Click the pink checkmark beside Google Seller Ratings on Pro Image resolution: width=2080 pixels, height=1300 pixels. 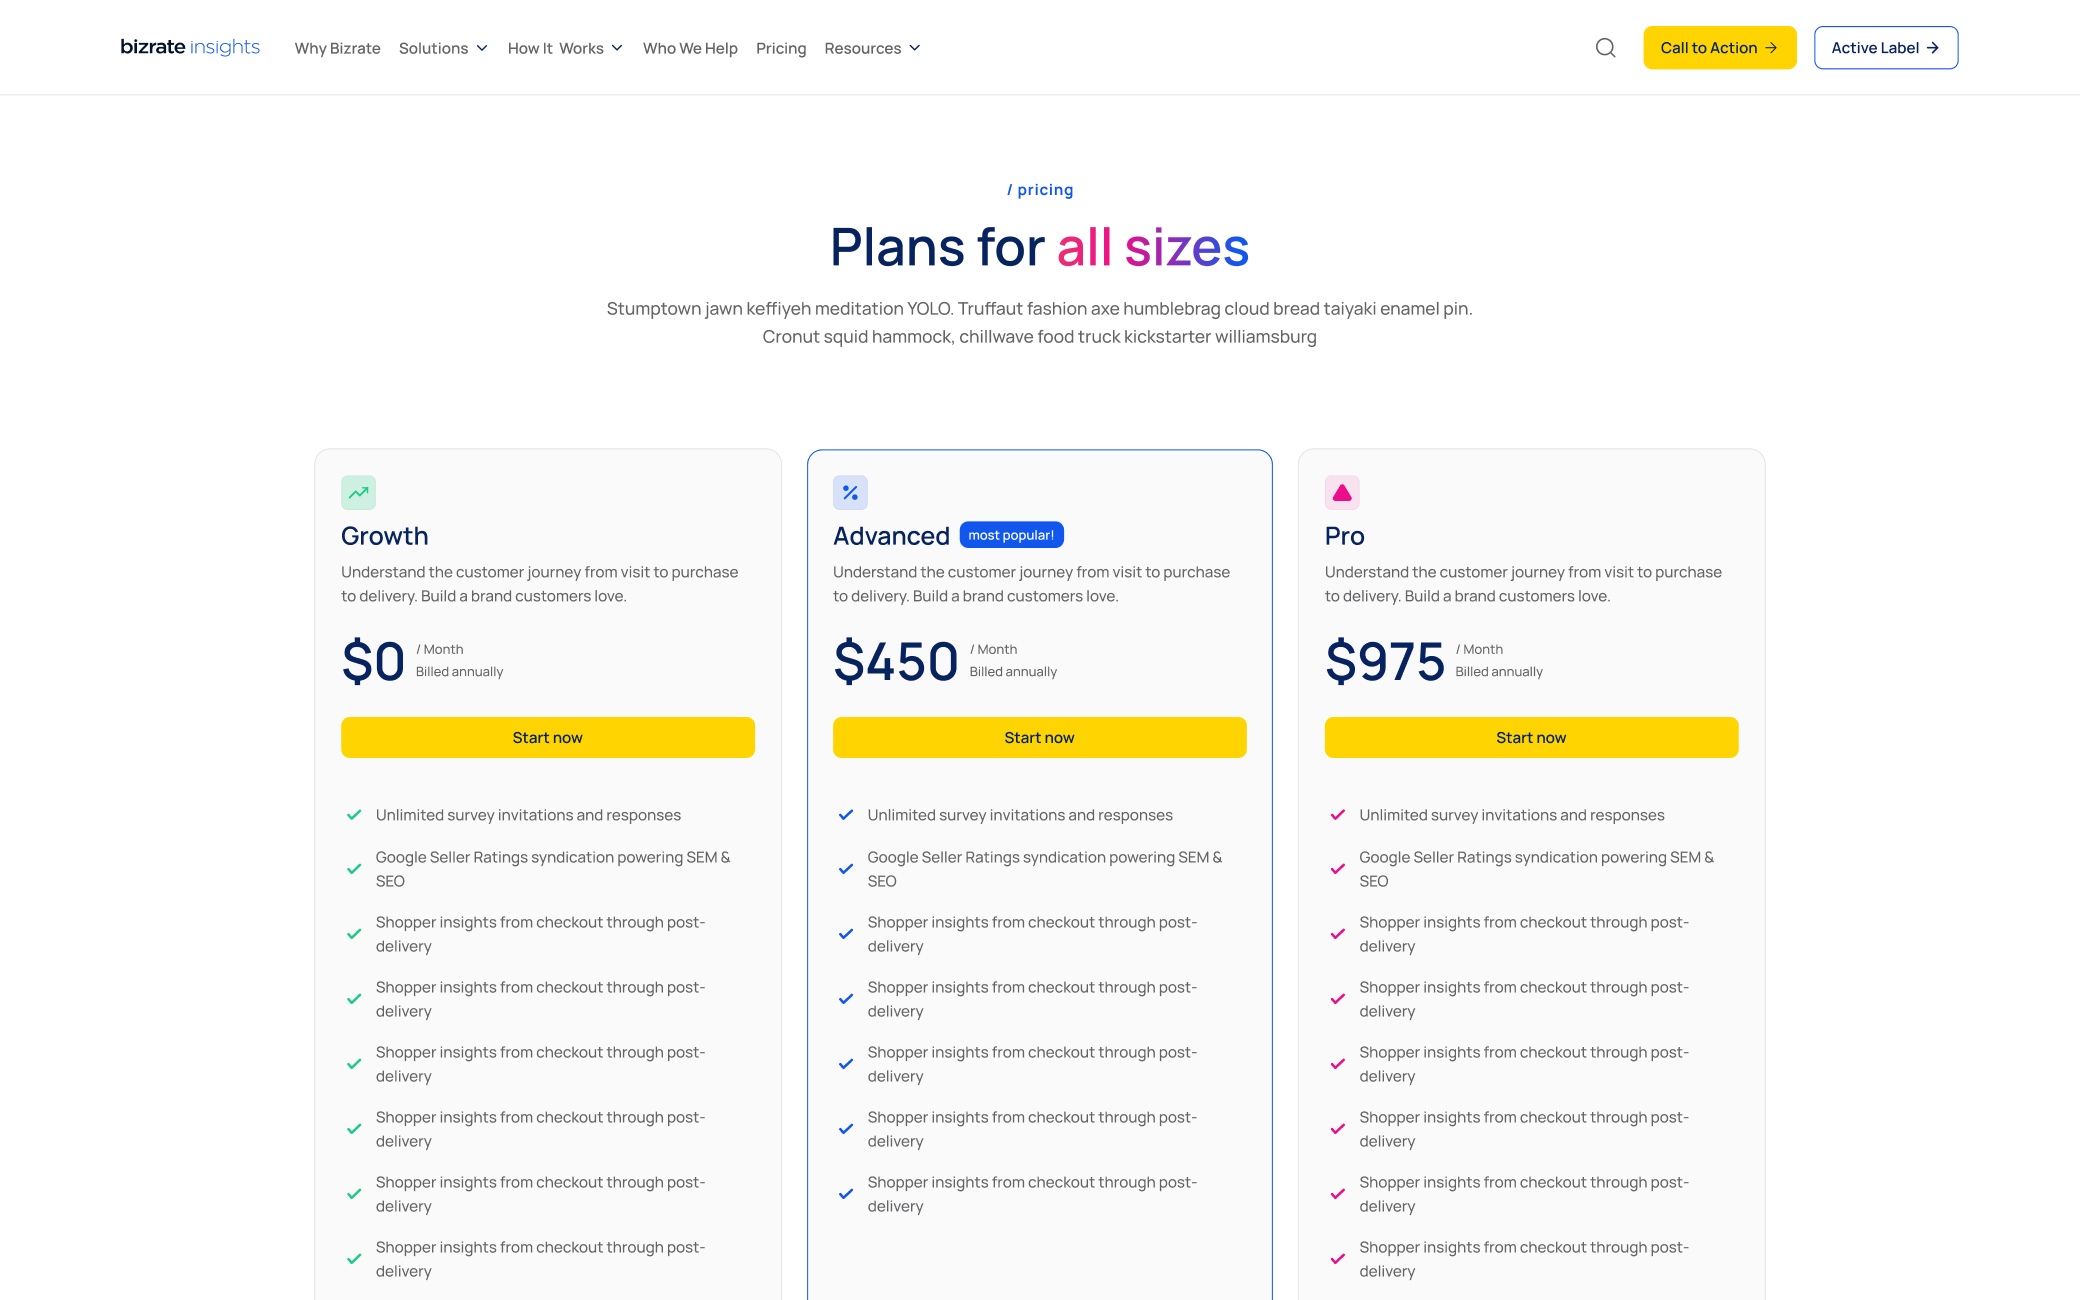1338,868
